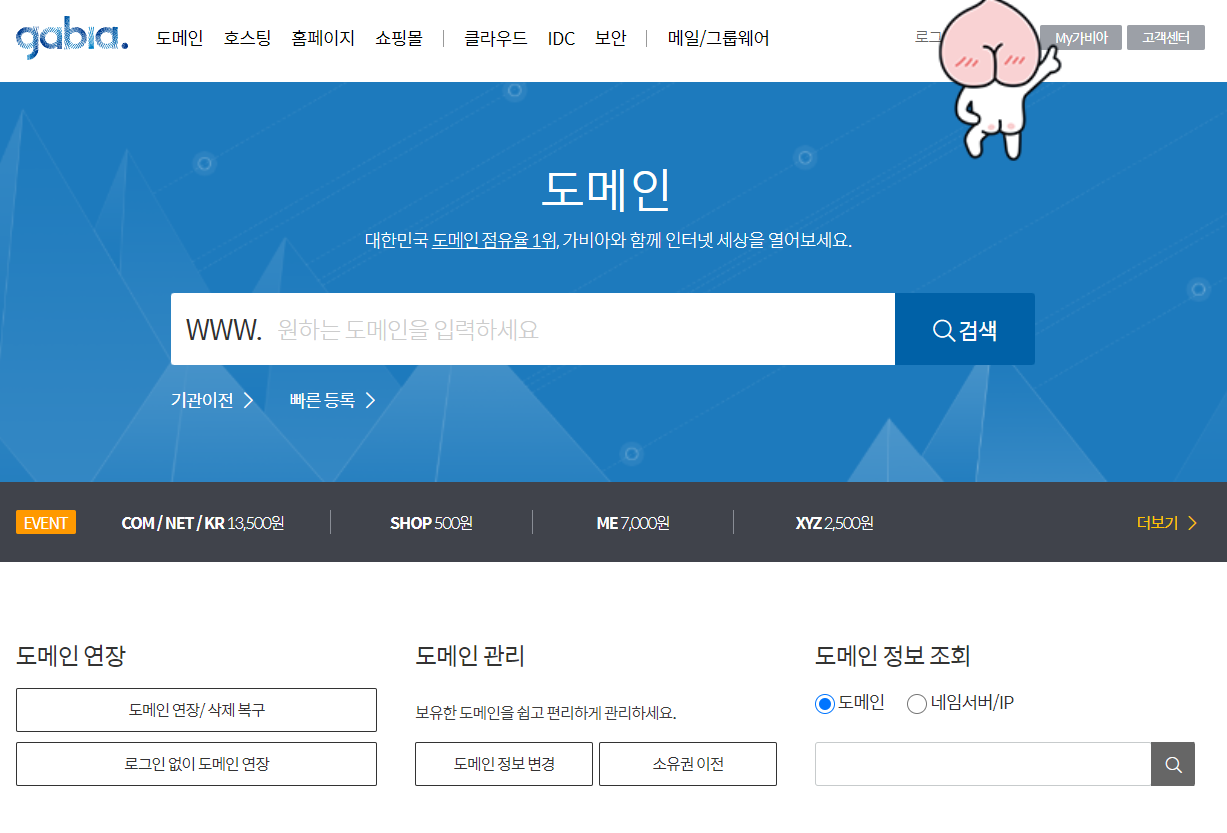Image resolution: width=1227 pixels, height=833 pixels.
Task: Open the IDC menu
Action: 562,39
